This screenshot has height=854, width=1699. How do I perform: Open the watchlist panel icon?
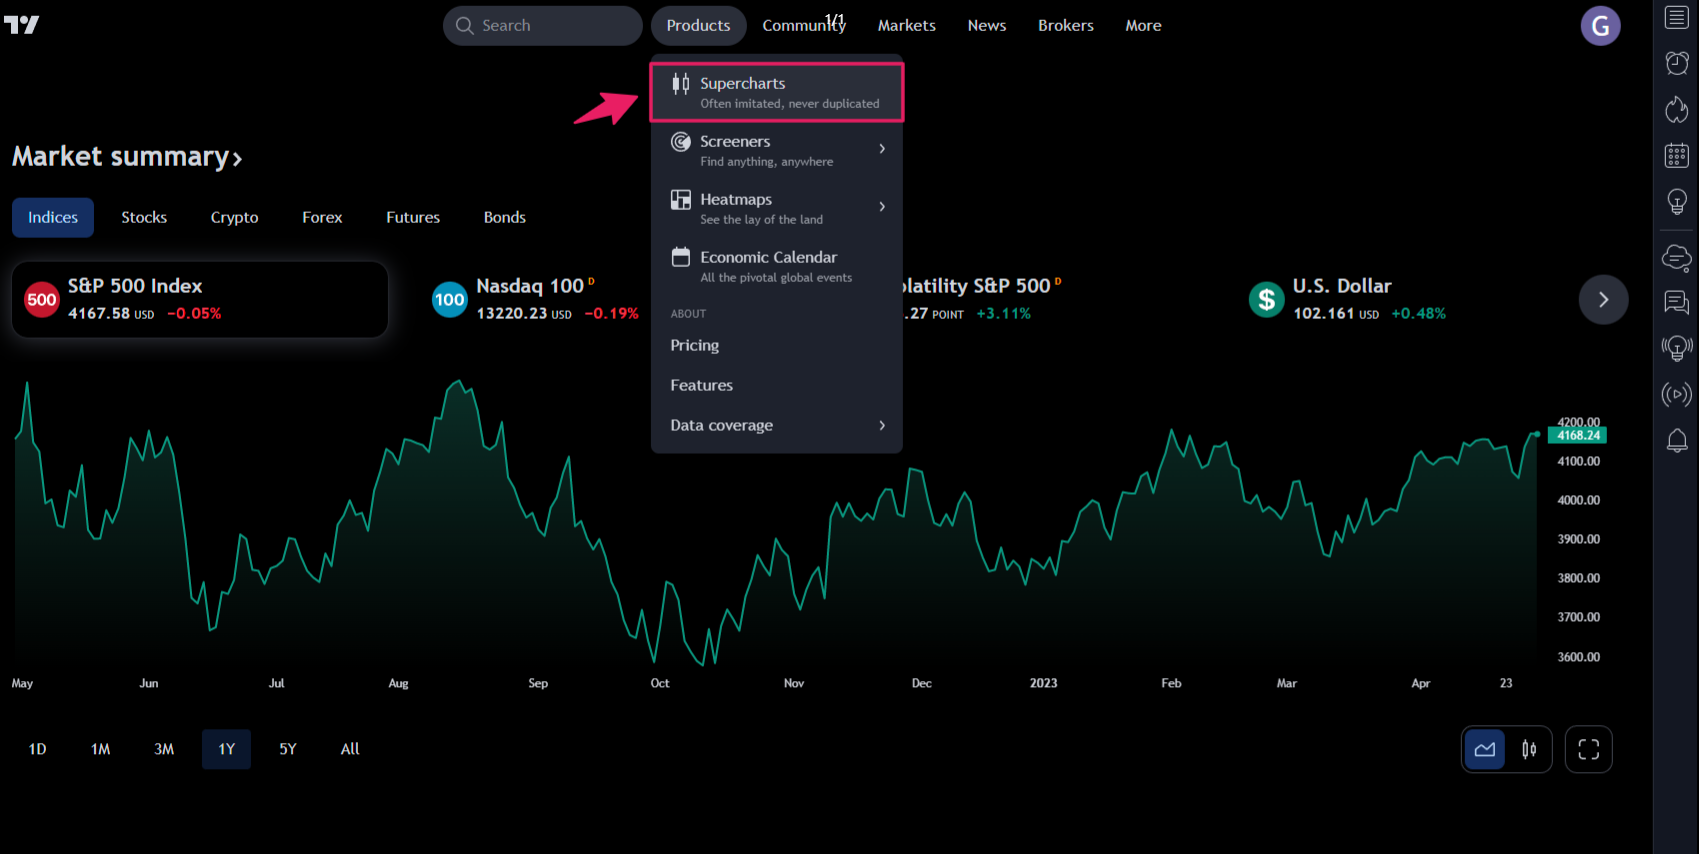[x=1677, y=17]
